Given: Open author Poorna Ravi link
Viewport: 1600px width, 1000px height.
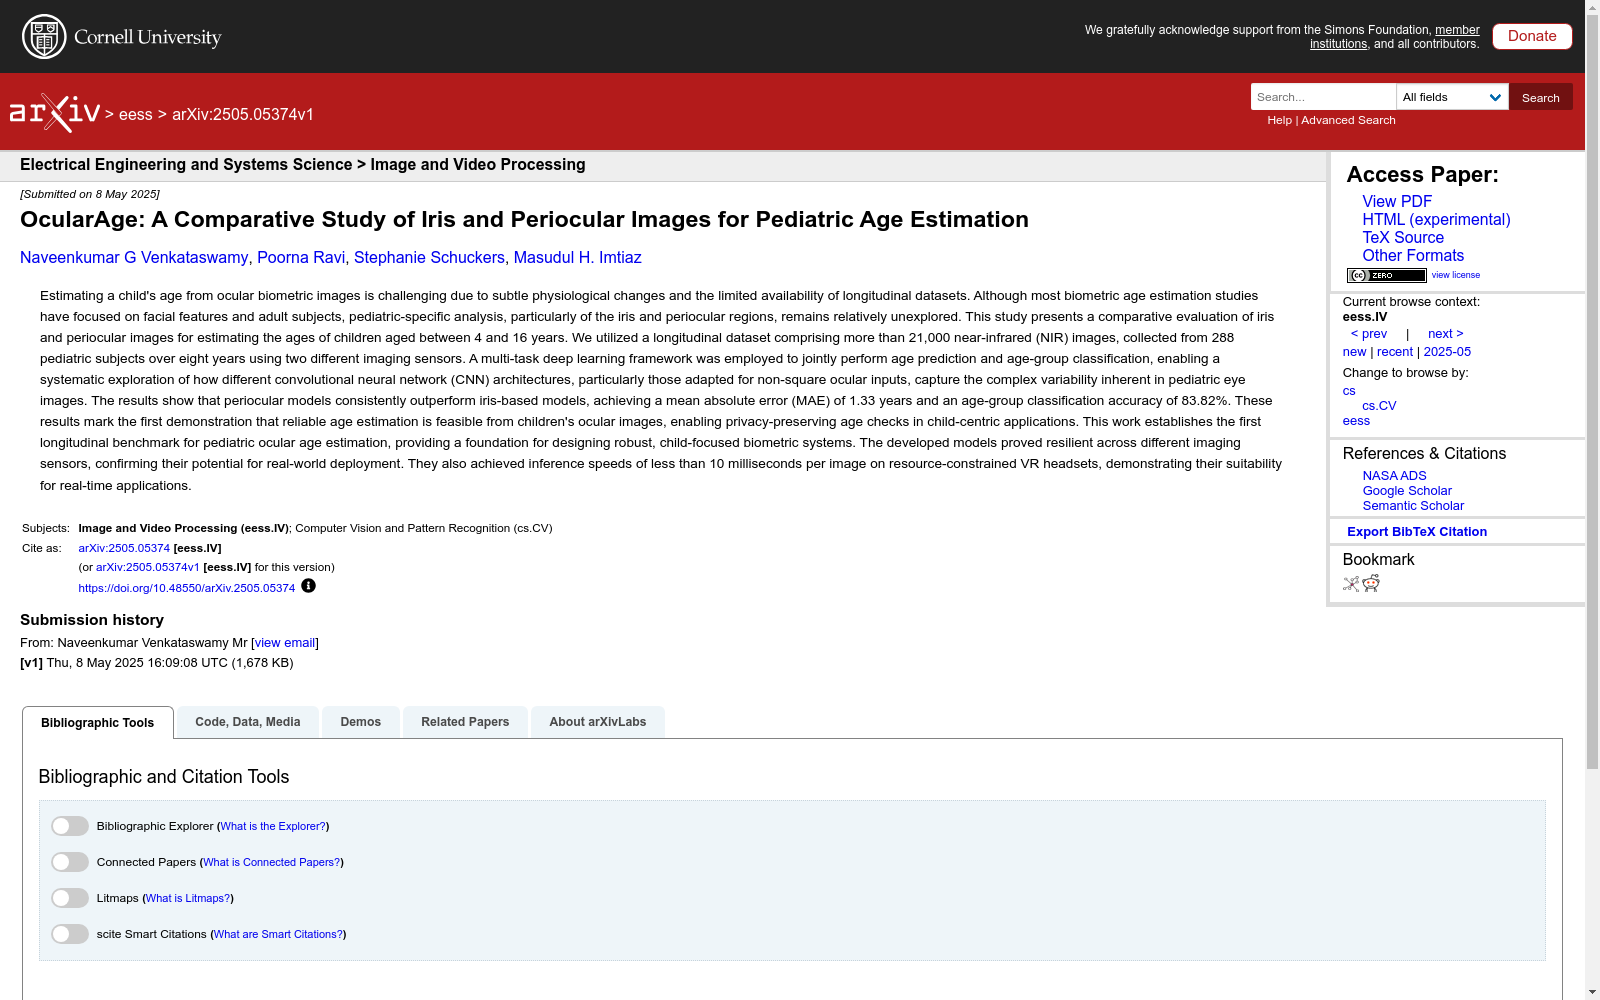Looking at the screenshot, I should coord(301,258).
